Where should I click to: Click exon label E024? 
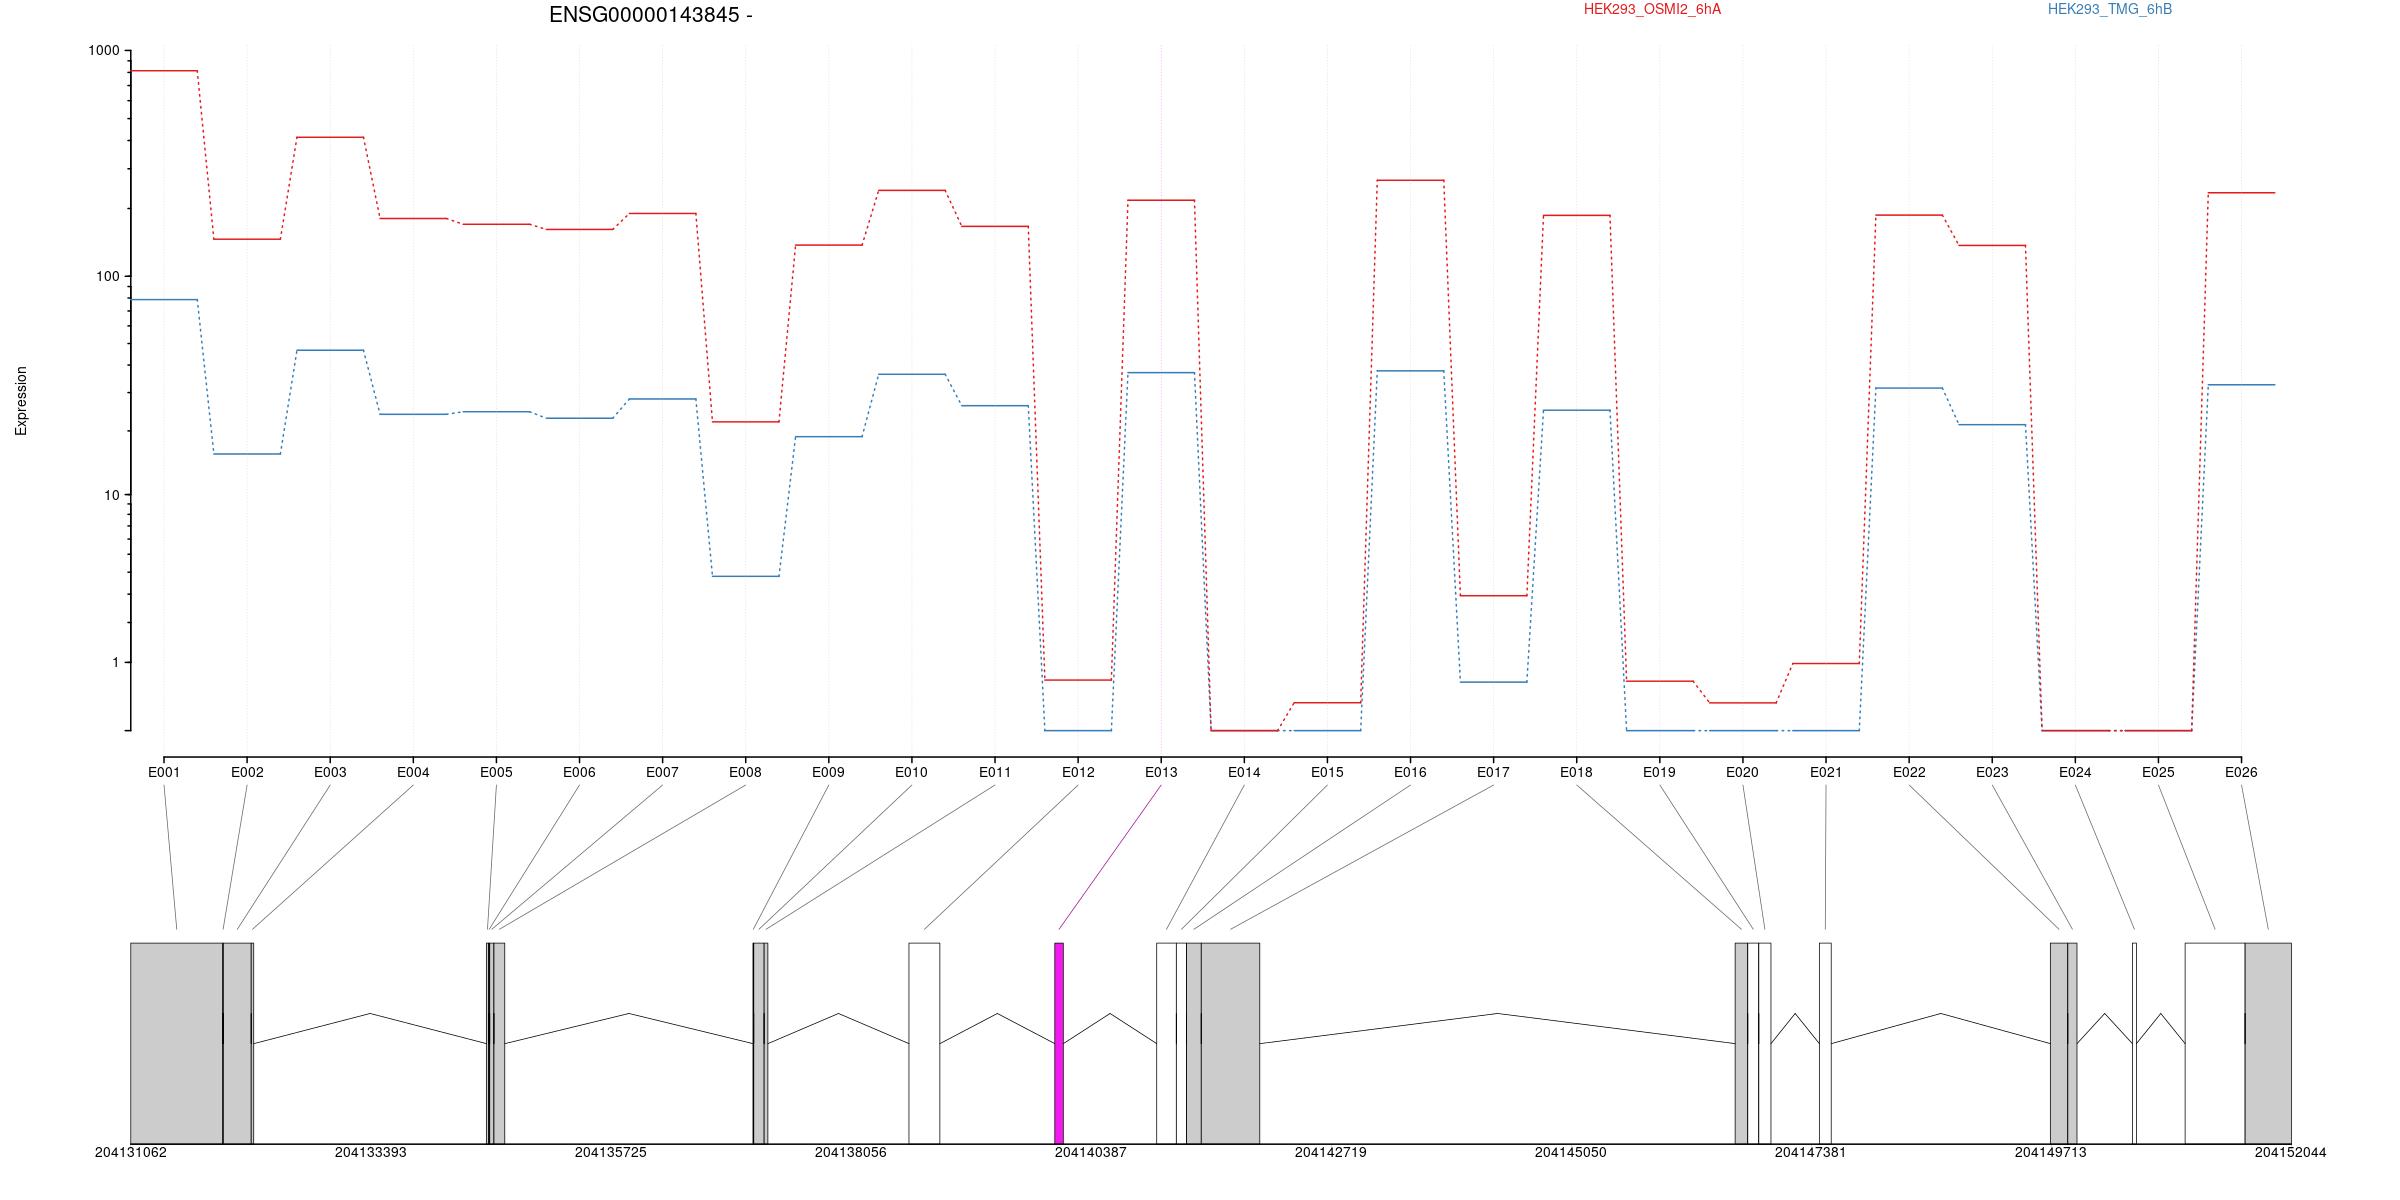[2075, 772]
